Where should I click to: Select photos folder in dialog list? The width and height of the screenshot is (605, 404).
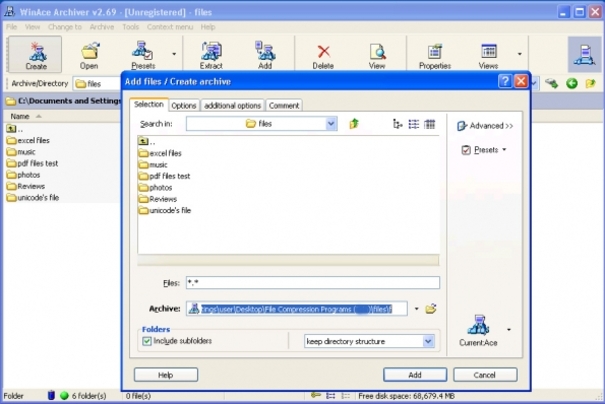pos(155,188)
